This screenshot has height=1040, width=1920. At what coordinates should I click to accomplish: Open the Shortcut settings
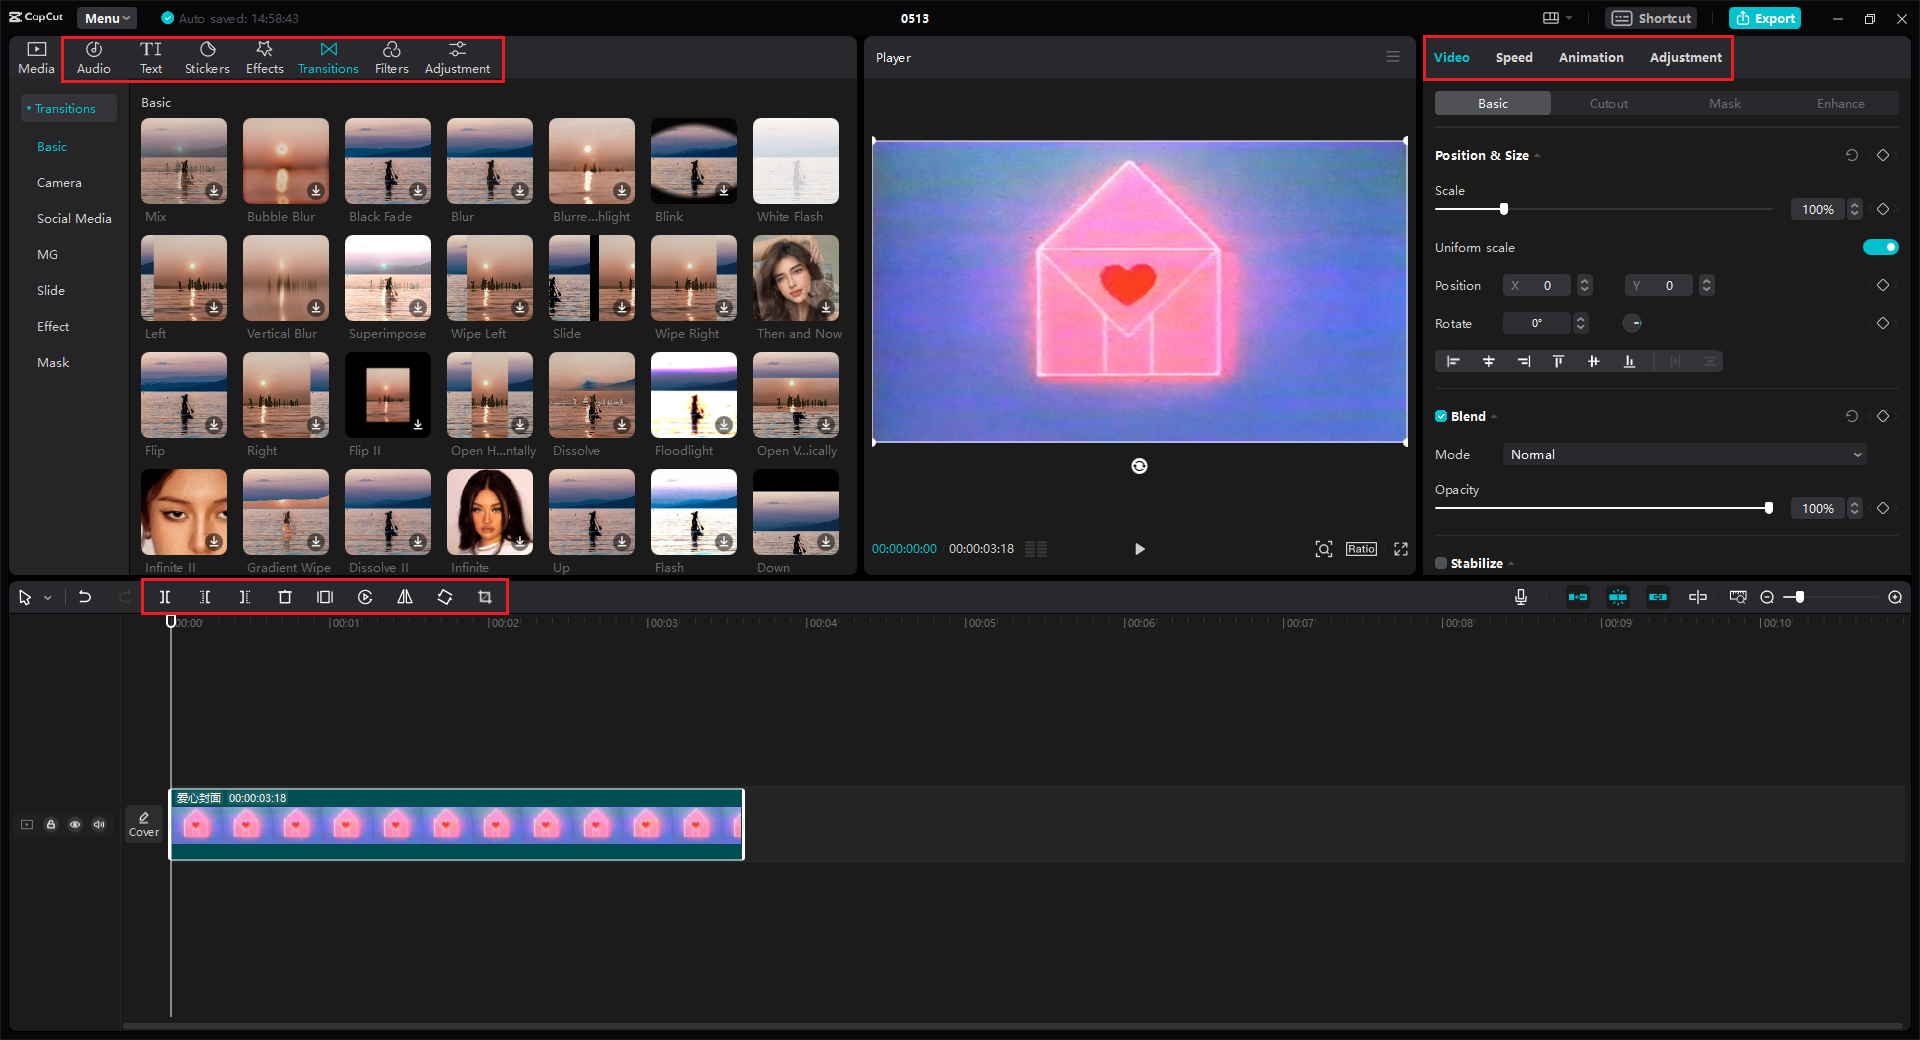click(1650, 18)
